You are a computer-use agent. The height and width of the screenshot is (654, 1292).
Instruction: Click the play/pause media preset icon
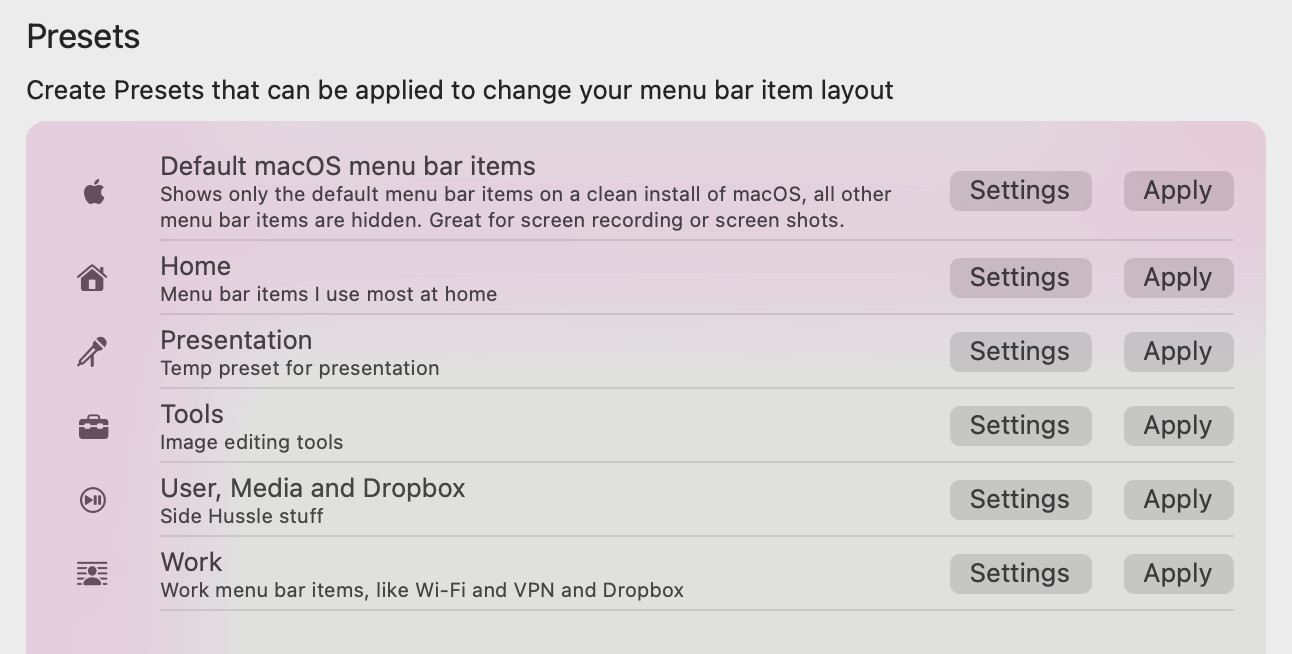pos(93,499)
